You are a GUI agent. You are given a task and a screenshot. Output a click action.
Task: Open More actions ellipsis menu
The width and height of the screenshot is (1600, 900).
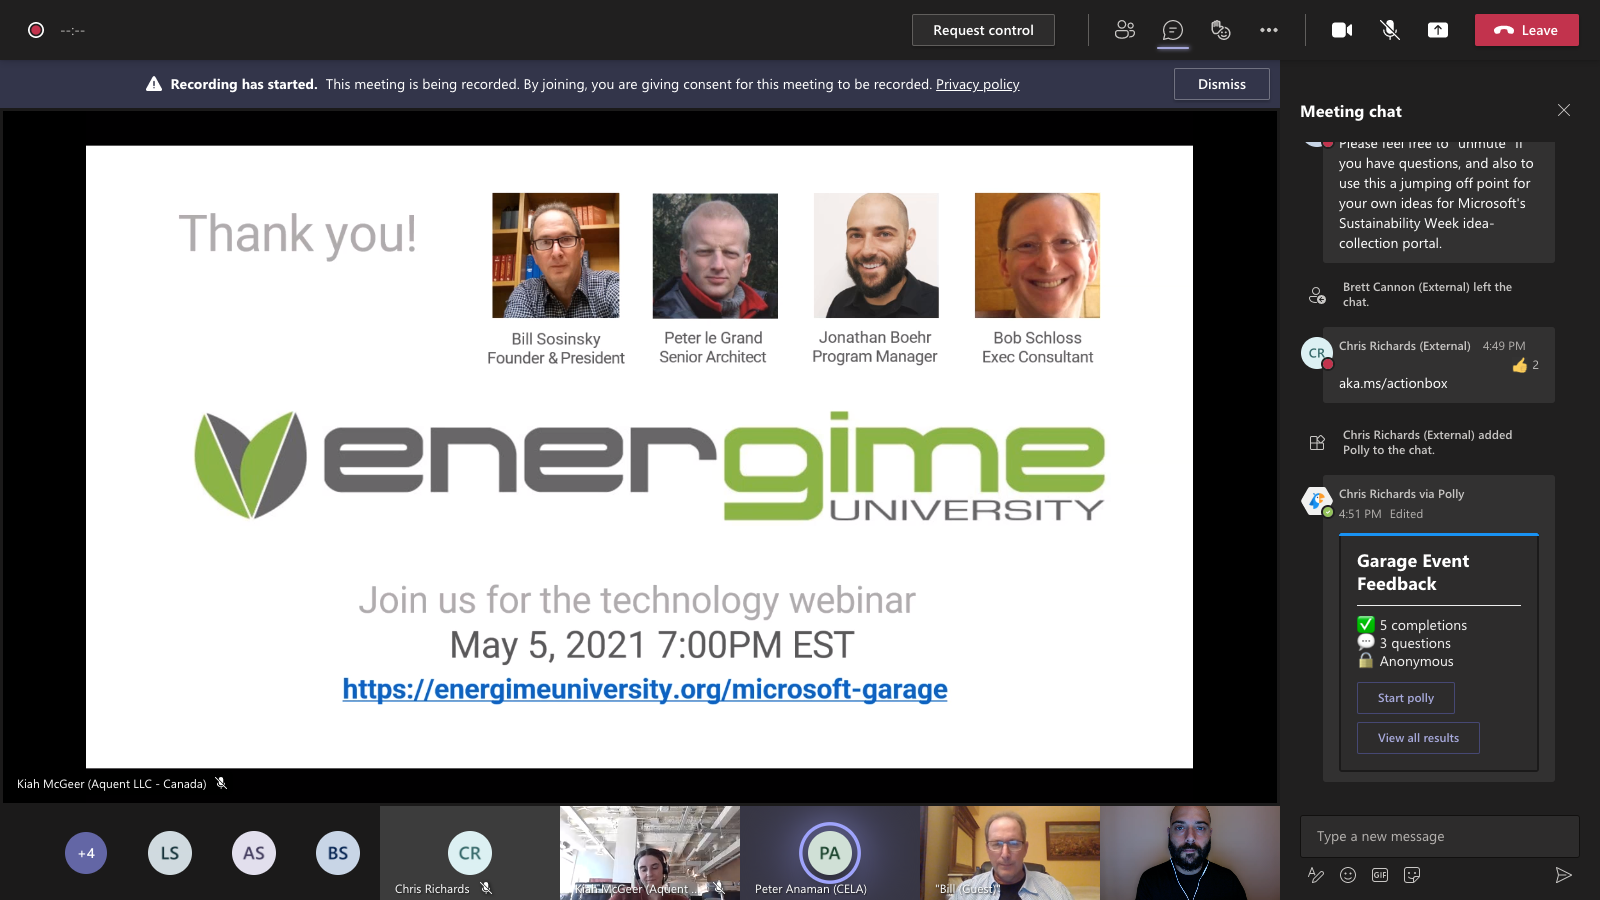1269,30
